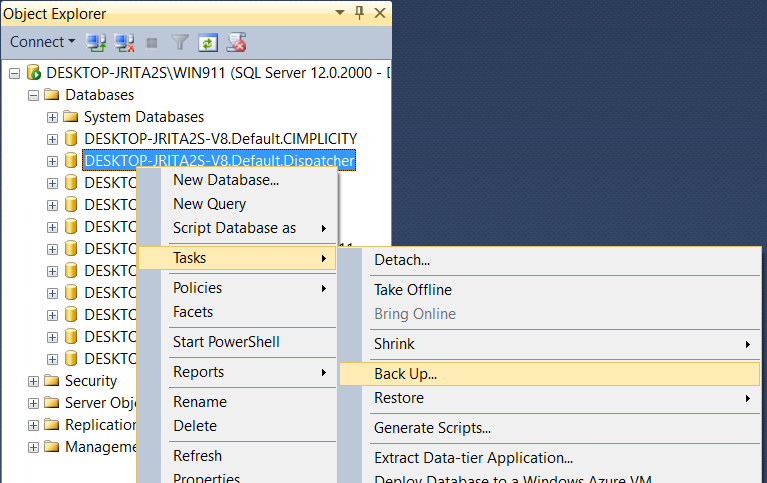Screen dimensions: 767x483
Task: Click the Delete/activity script toolbar icon
Action: coord(236,43)
